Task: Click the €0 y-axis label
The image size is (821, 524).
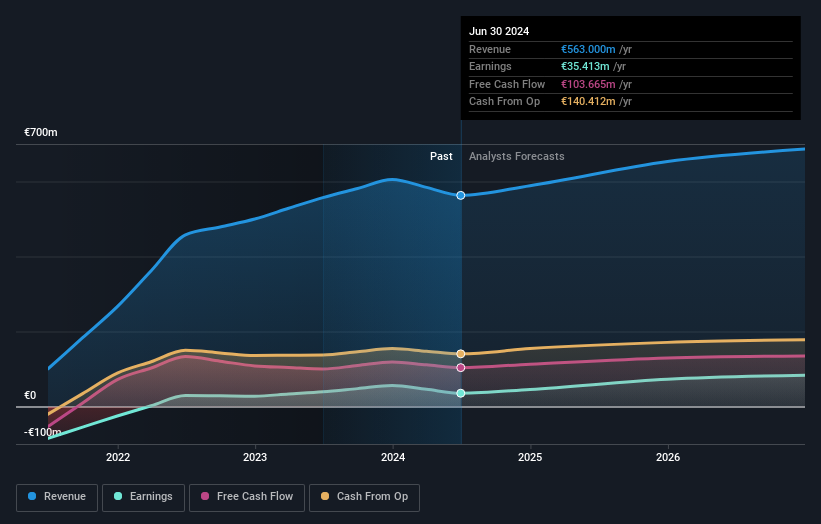Action: 30,395
